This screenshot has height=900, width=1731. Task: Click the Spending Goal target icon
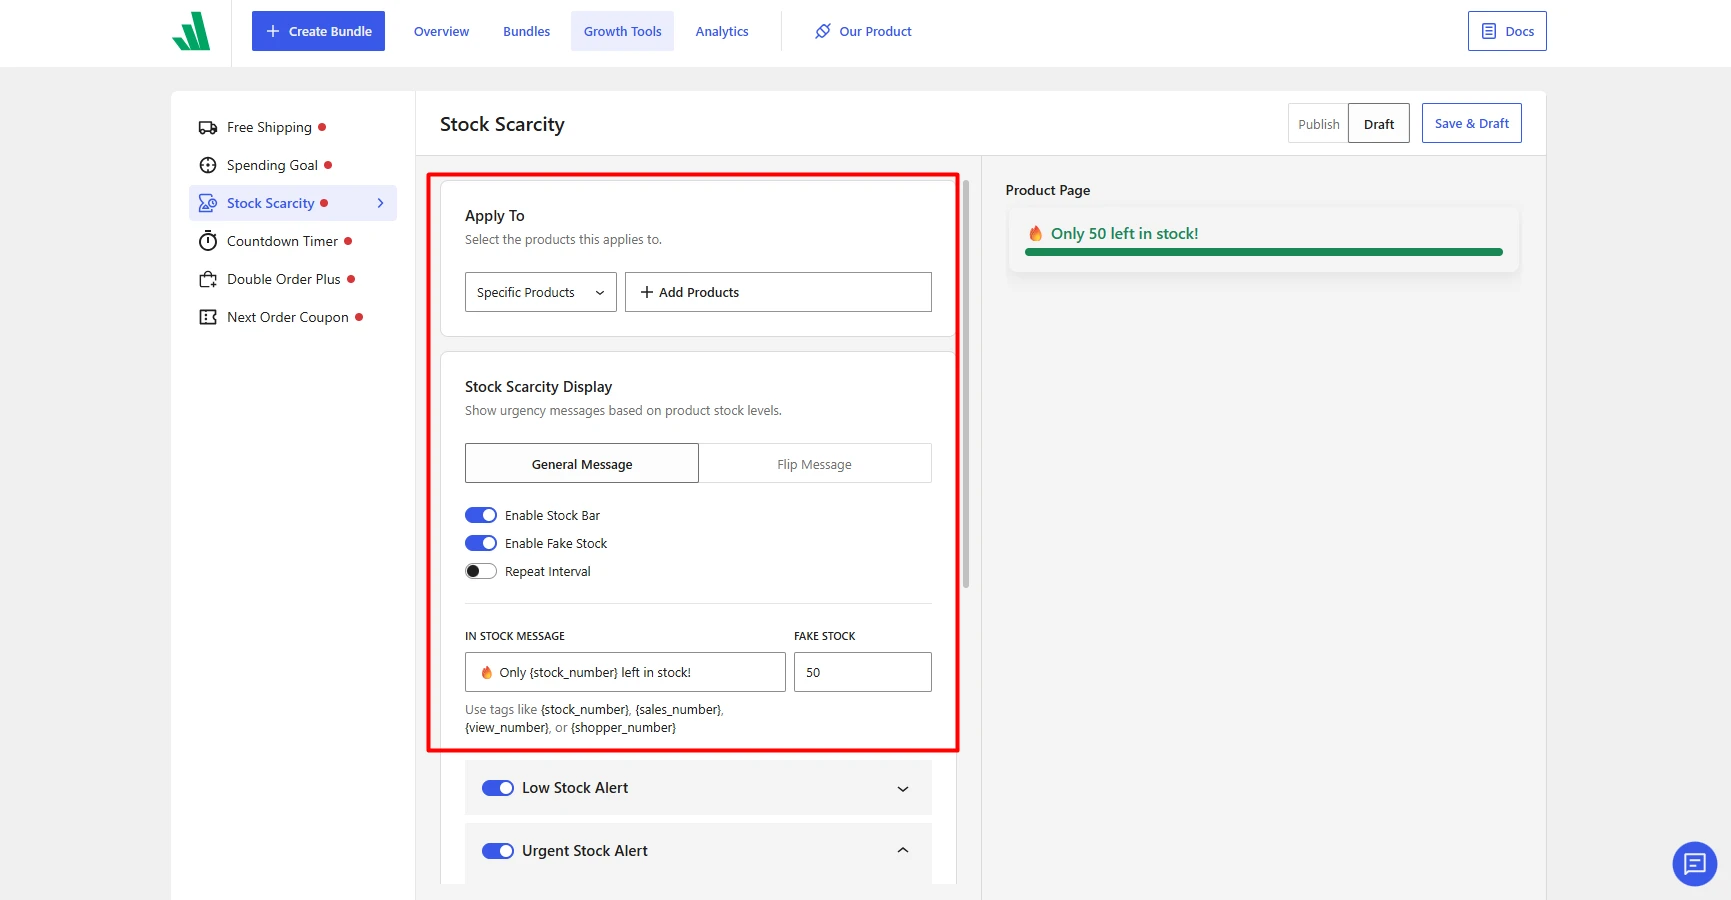[x=208, y=165]
